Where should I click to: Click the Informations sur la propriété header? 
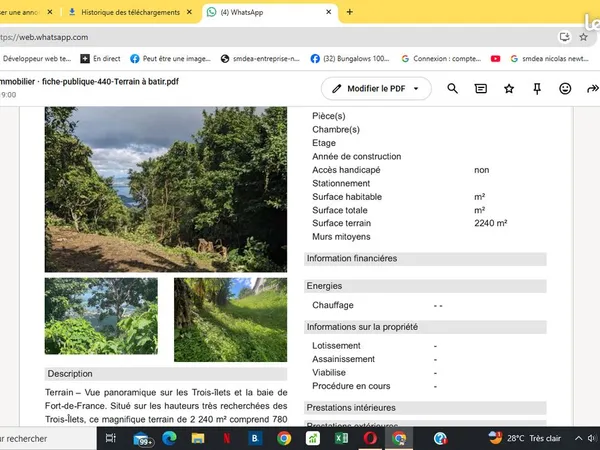click(425, 327)
